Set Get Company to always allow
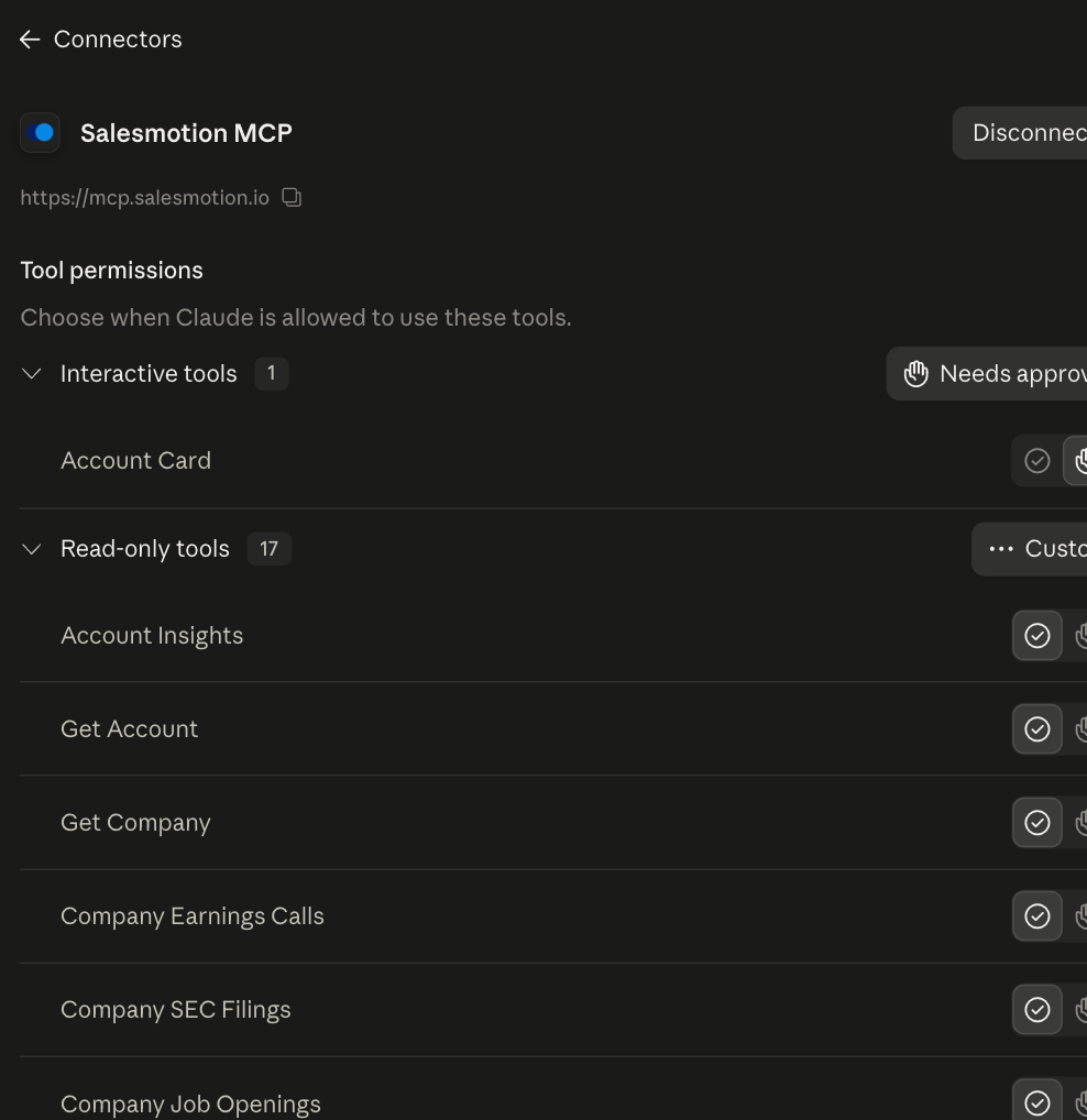The width and height of the screenshot is (1087, 1120). [x=1037, y=823]
